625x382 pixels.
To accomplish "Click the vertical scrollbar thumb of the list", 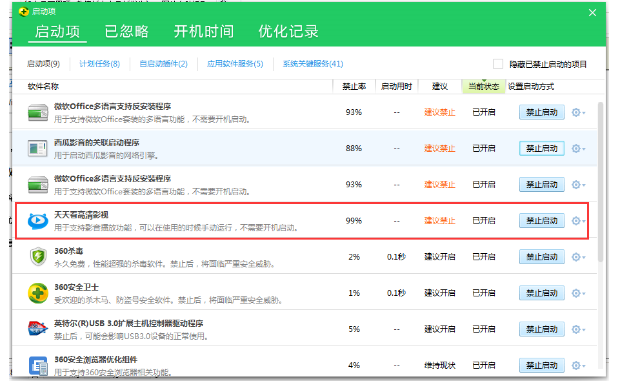I will (600, 182).
